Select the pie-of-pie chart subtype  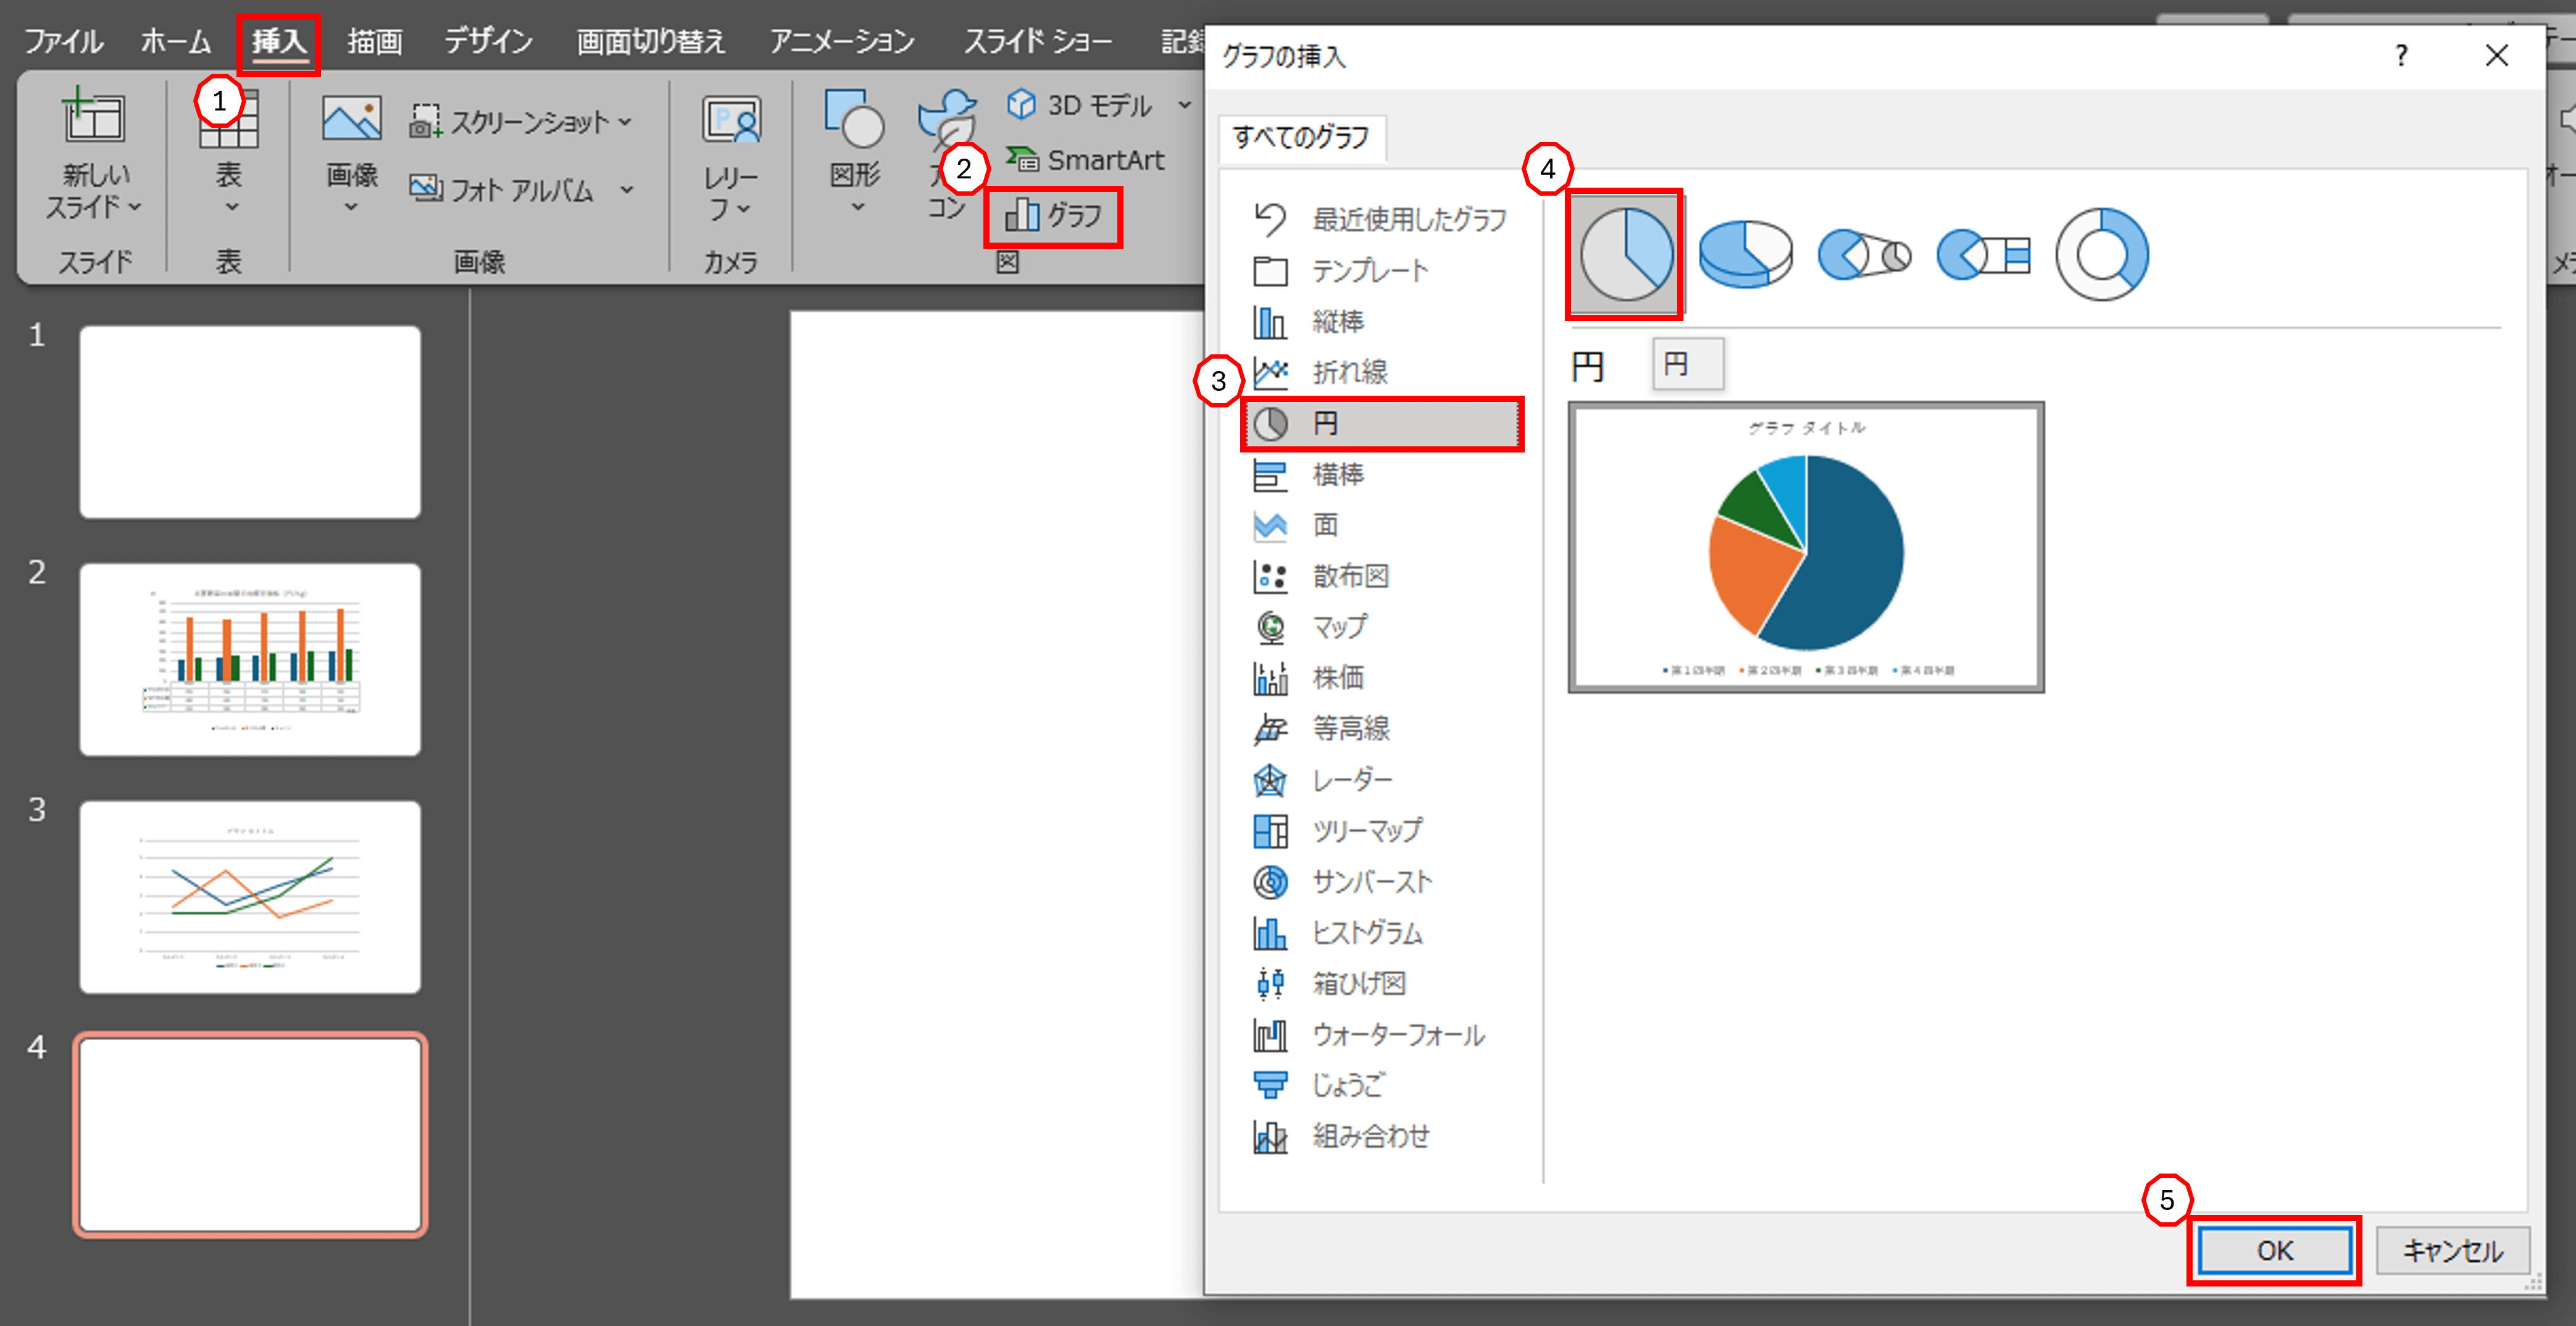coord(1864,254)
